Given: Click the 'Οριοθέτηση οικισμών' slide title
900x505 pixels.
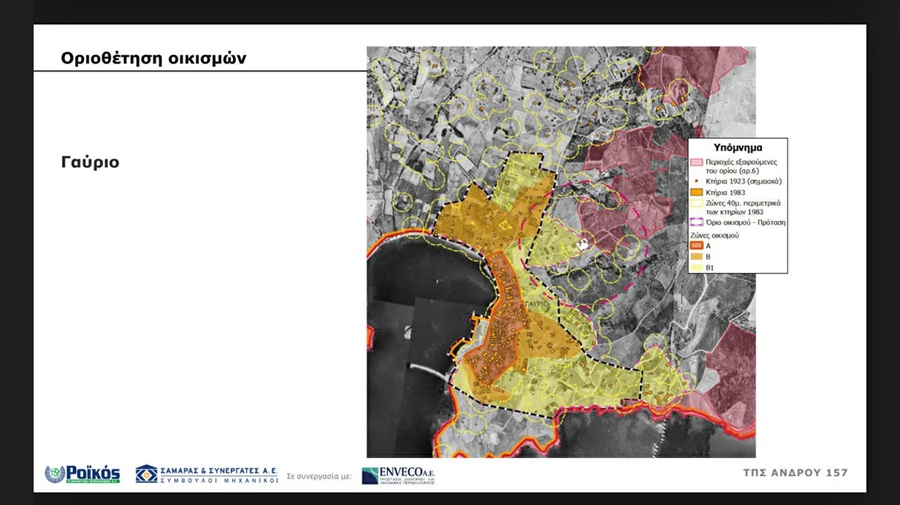Looking at the screenshot, I should pos(153,58).
